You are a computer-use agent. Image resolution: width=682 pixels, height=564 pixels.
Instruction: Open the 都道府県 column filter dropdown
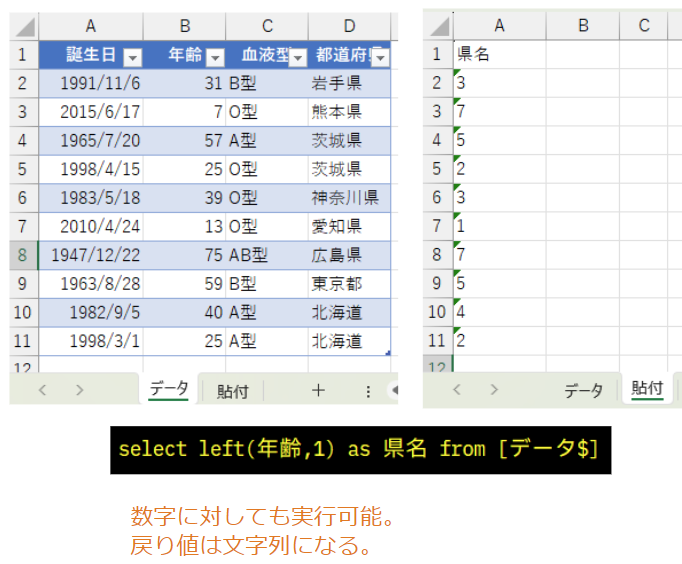[x=381, y=57]
